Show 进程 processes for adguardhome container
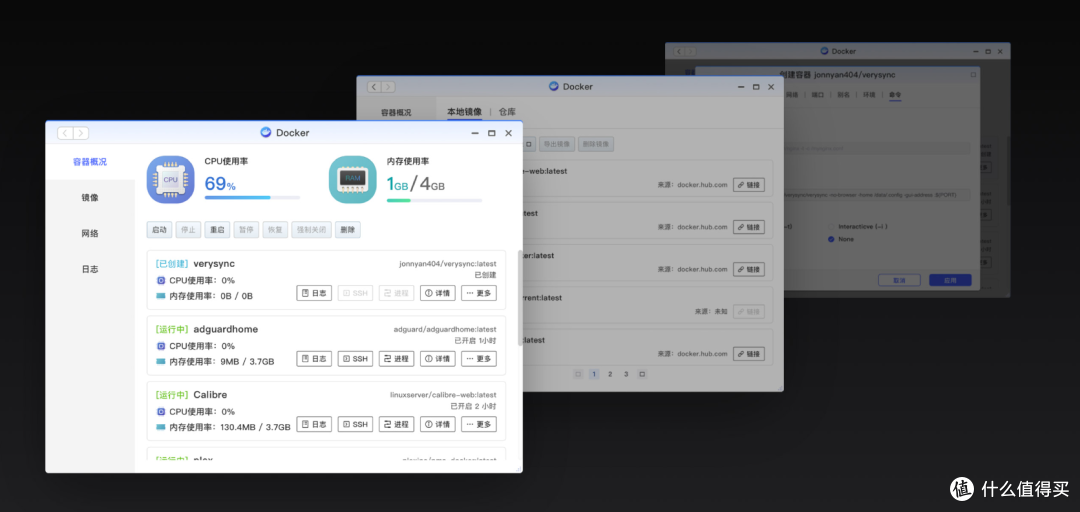This screenshot has height=512, width=1080. point(397,358)
